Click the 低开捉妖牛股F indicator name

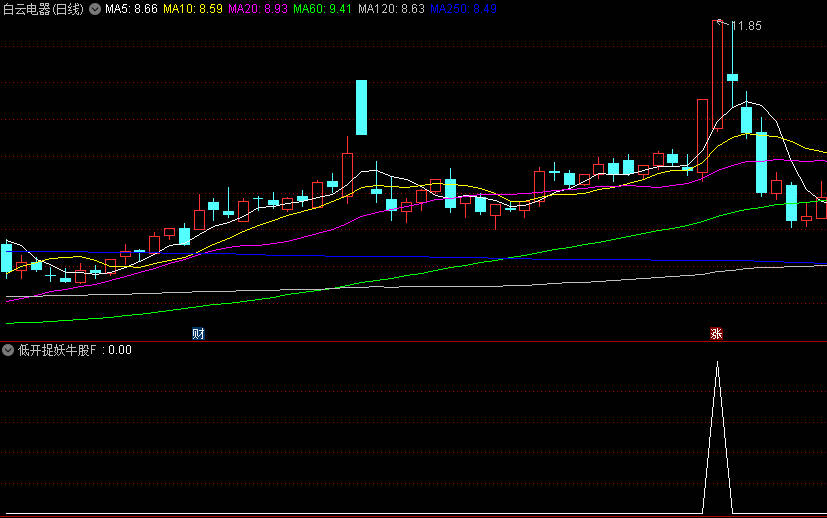57,350
